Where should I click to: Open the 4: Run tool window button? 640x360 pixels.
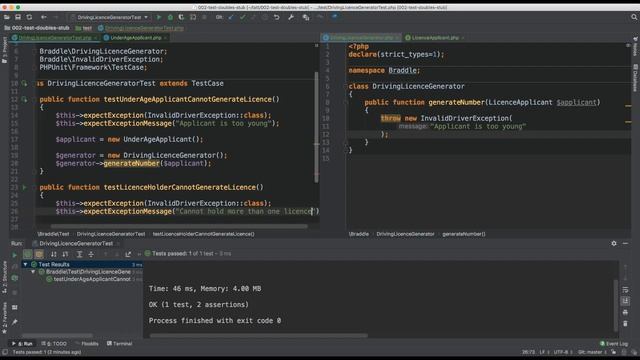(x=22, y=344)
